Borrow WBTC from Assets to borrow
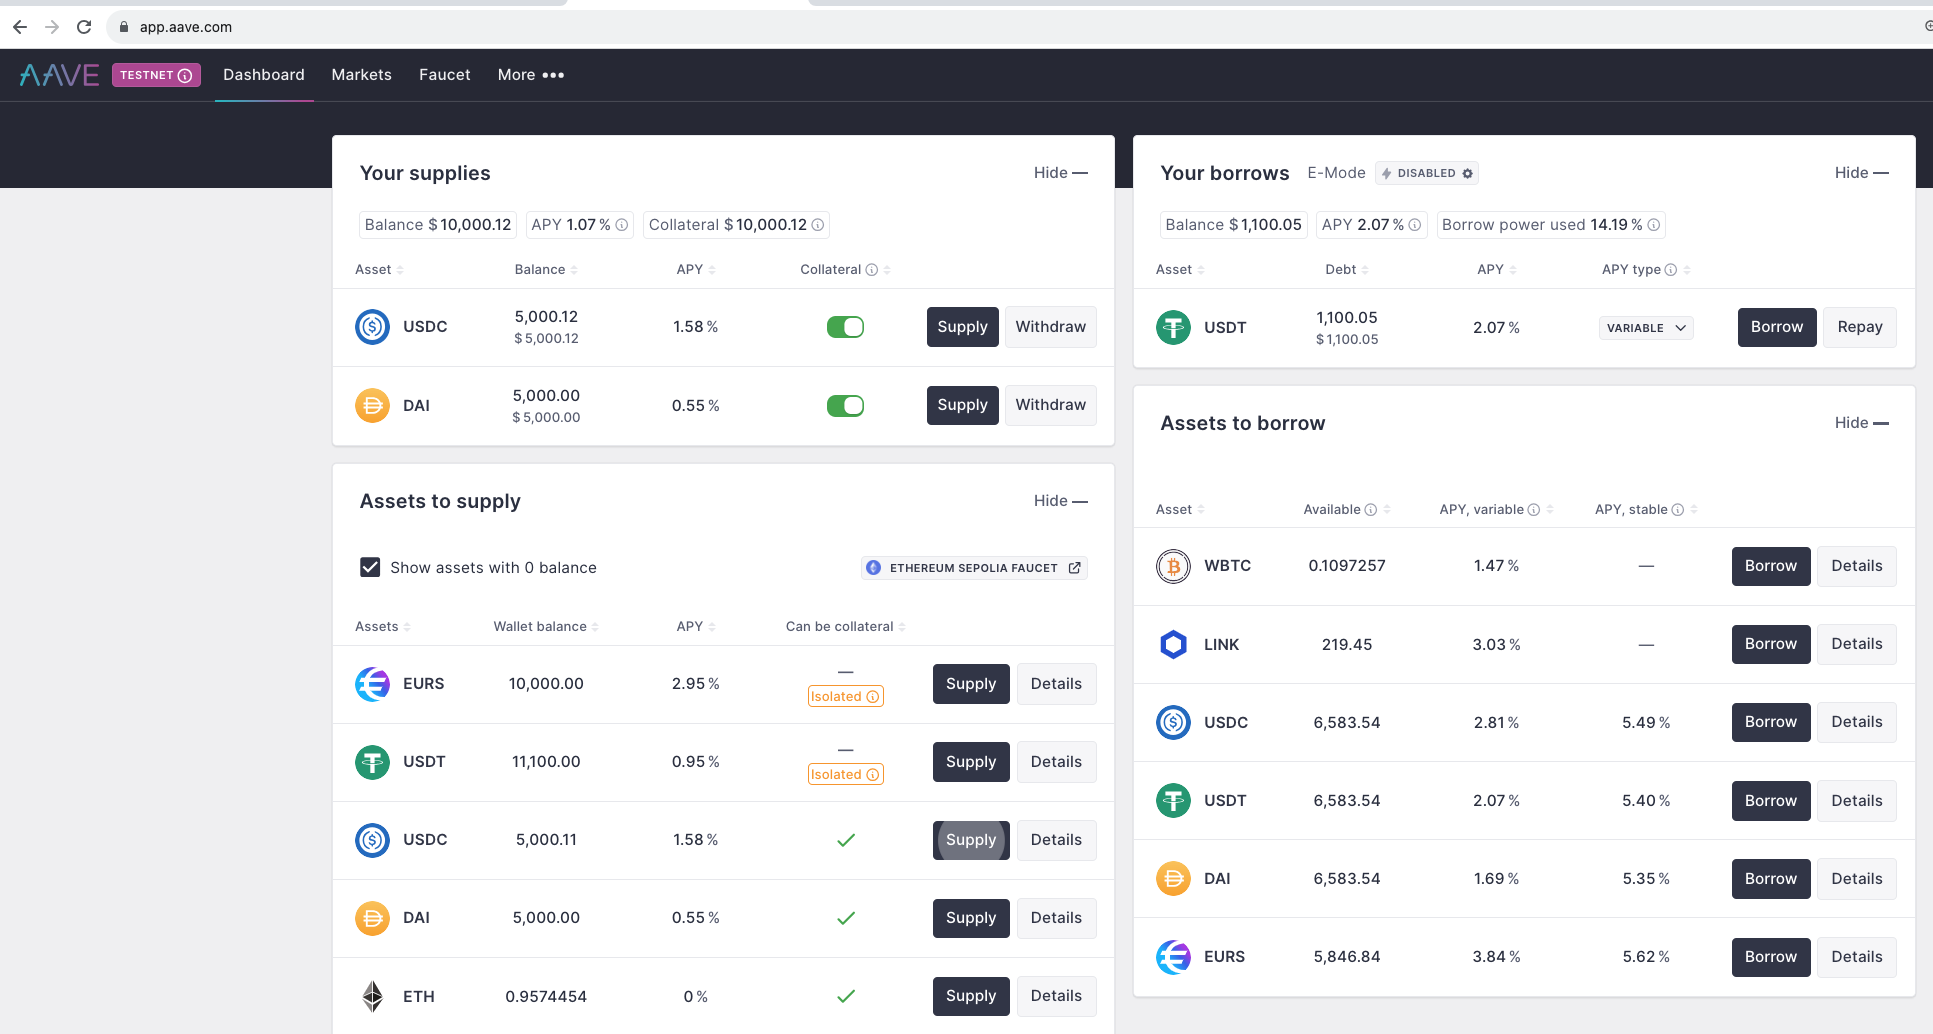Viewport: 1933px width, 1034px height. pyautogui.click(x=1771, y=566)
